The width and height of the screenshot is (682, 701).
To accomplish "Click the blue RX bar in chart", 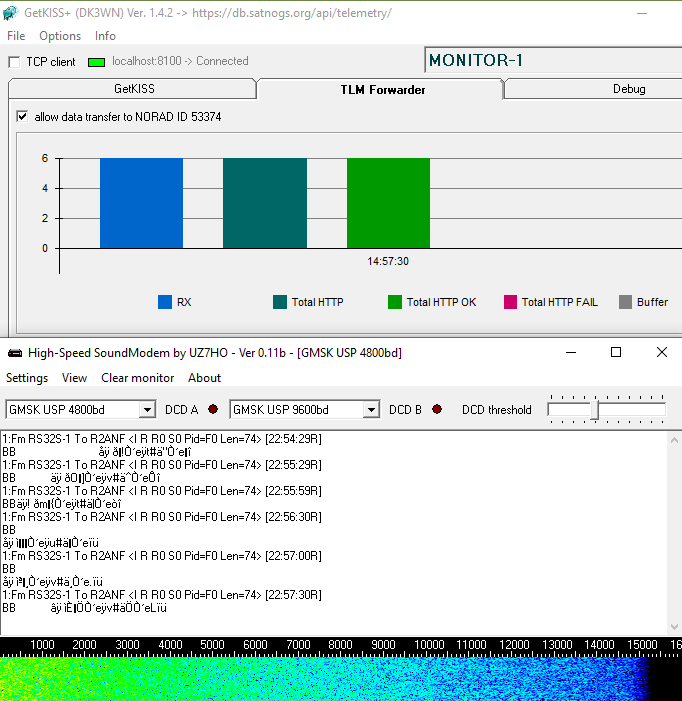I will click(141, 203).
